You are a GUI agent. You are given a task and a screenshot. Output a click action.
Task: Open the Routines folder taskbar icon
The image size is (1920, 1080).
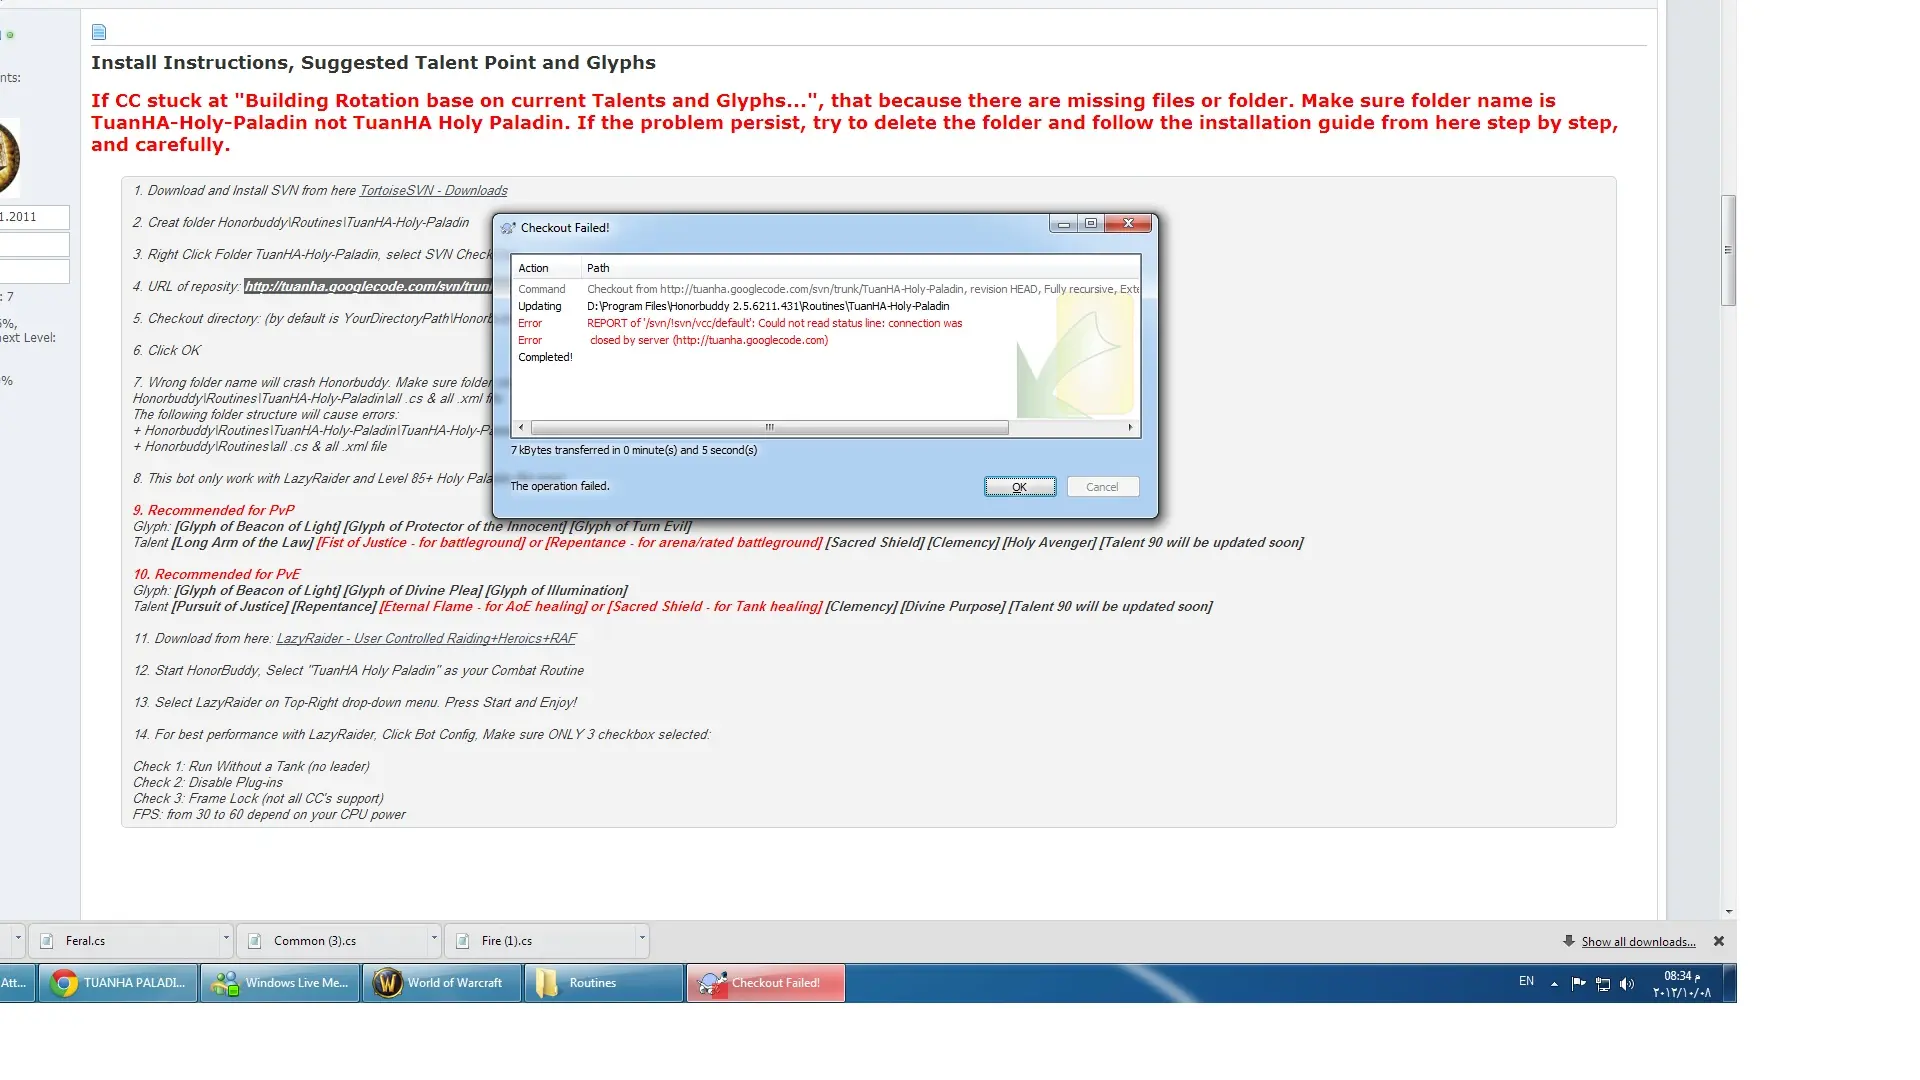coord(604,983)
